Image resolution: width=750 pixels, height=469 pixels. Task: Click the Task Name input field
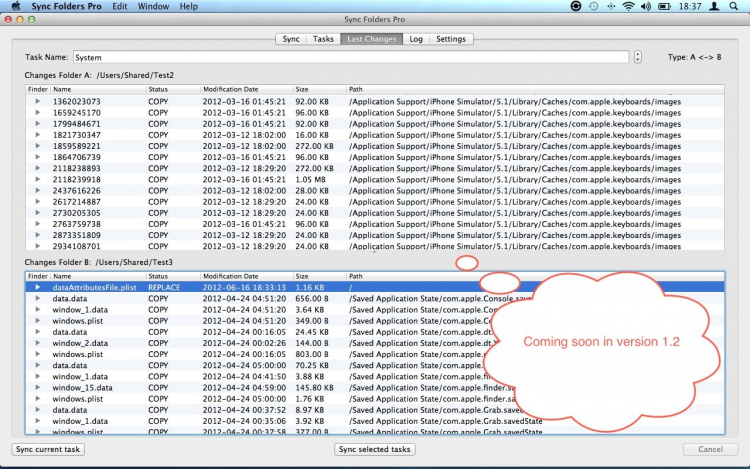[351, 57]
